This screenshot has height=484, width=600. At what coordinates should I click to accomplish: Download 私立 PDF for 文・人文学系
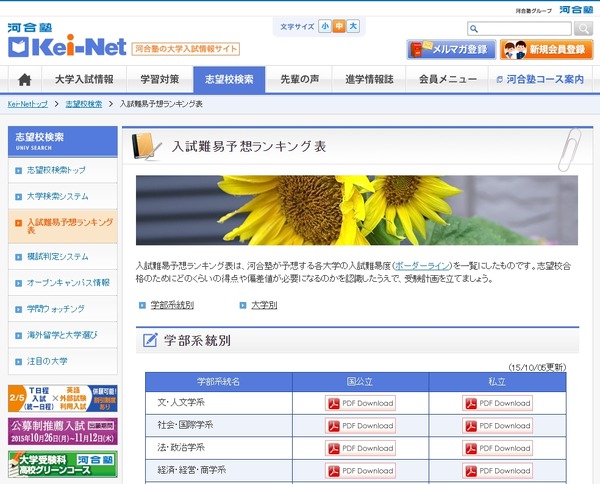[x=497, y=403]
